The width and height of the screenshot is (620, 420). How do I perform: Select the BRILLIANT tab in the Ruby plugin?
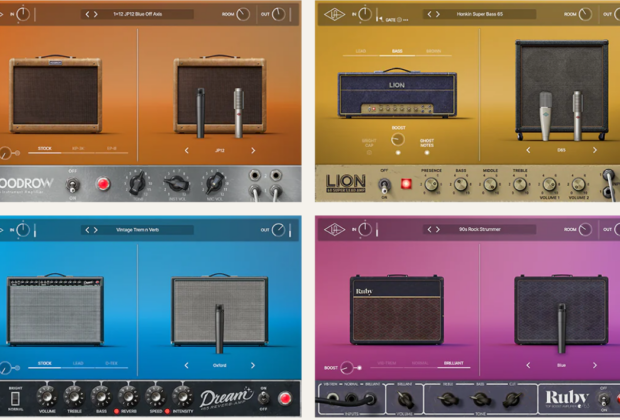(454, 363)
